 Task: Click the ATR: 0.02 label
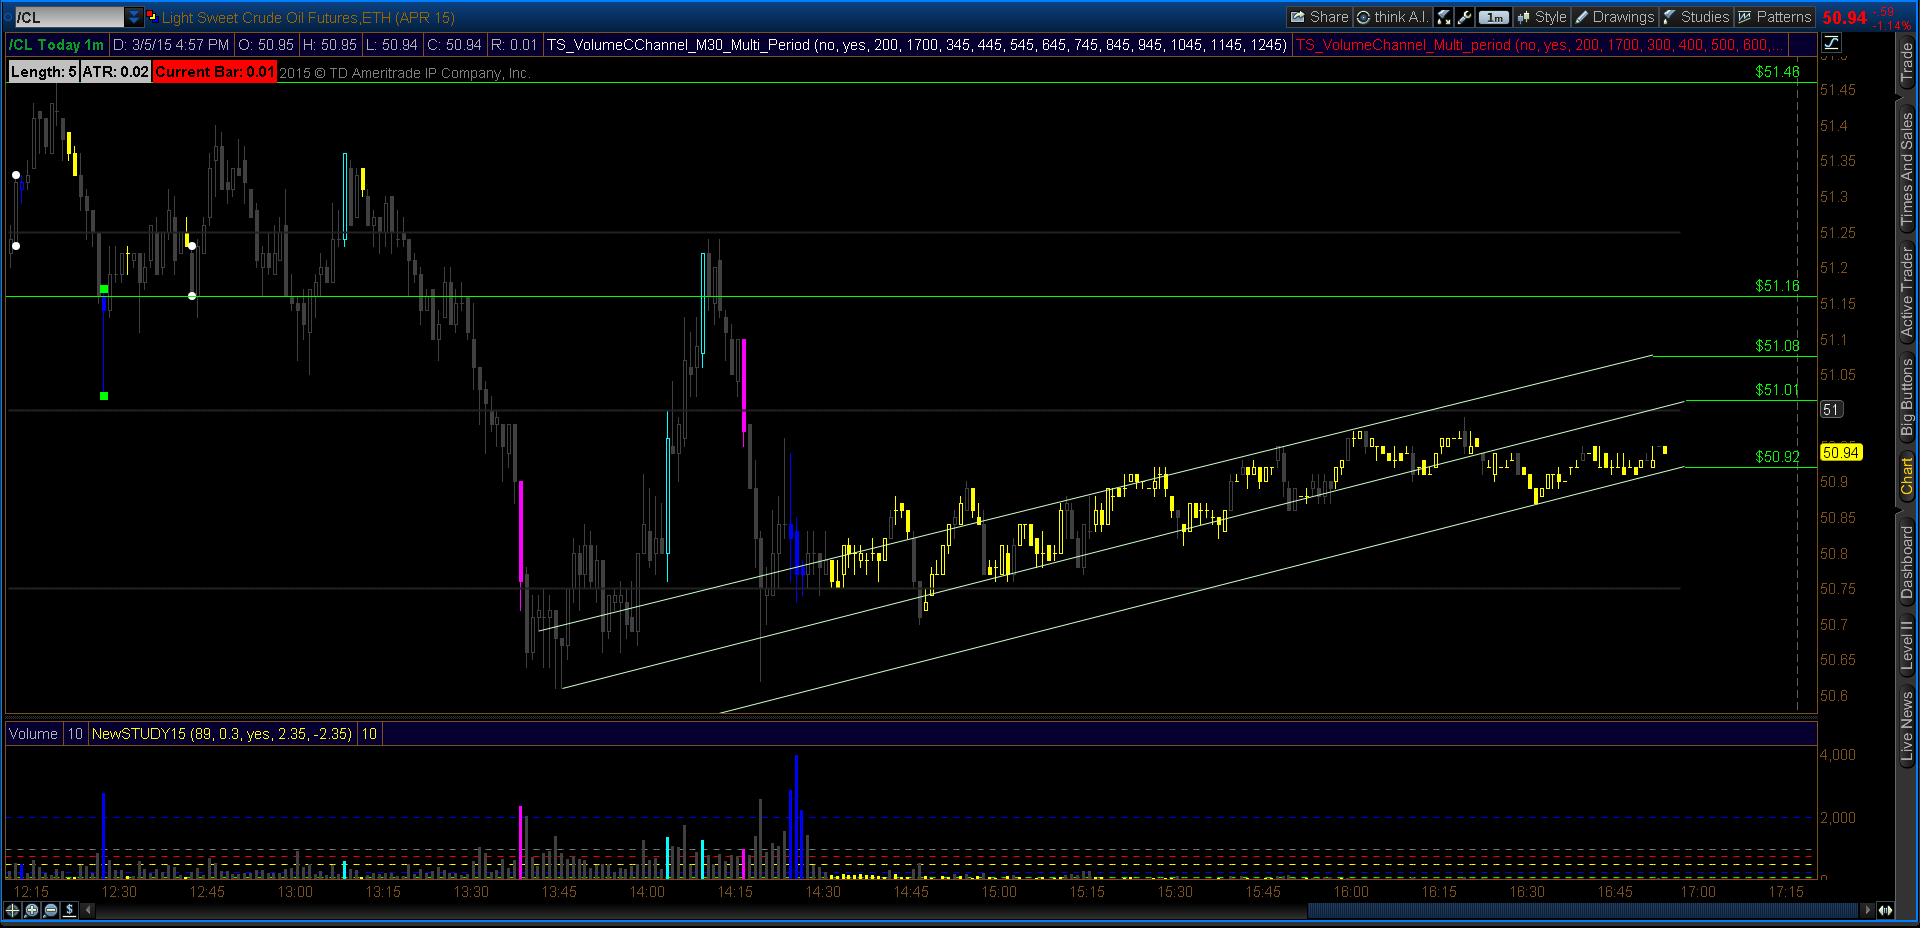pos(116,72)
